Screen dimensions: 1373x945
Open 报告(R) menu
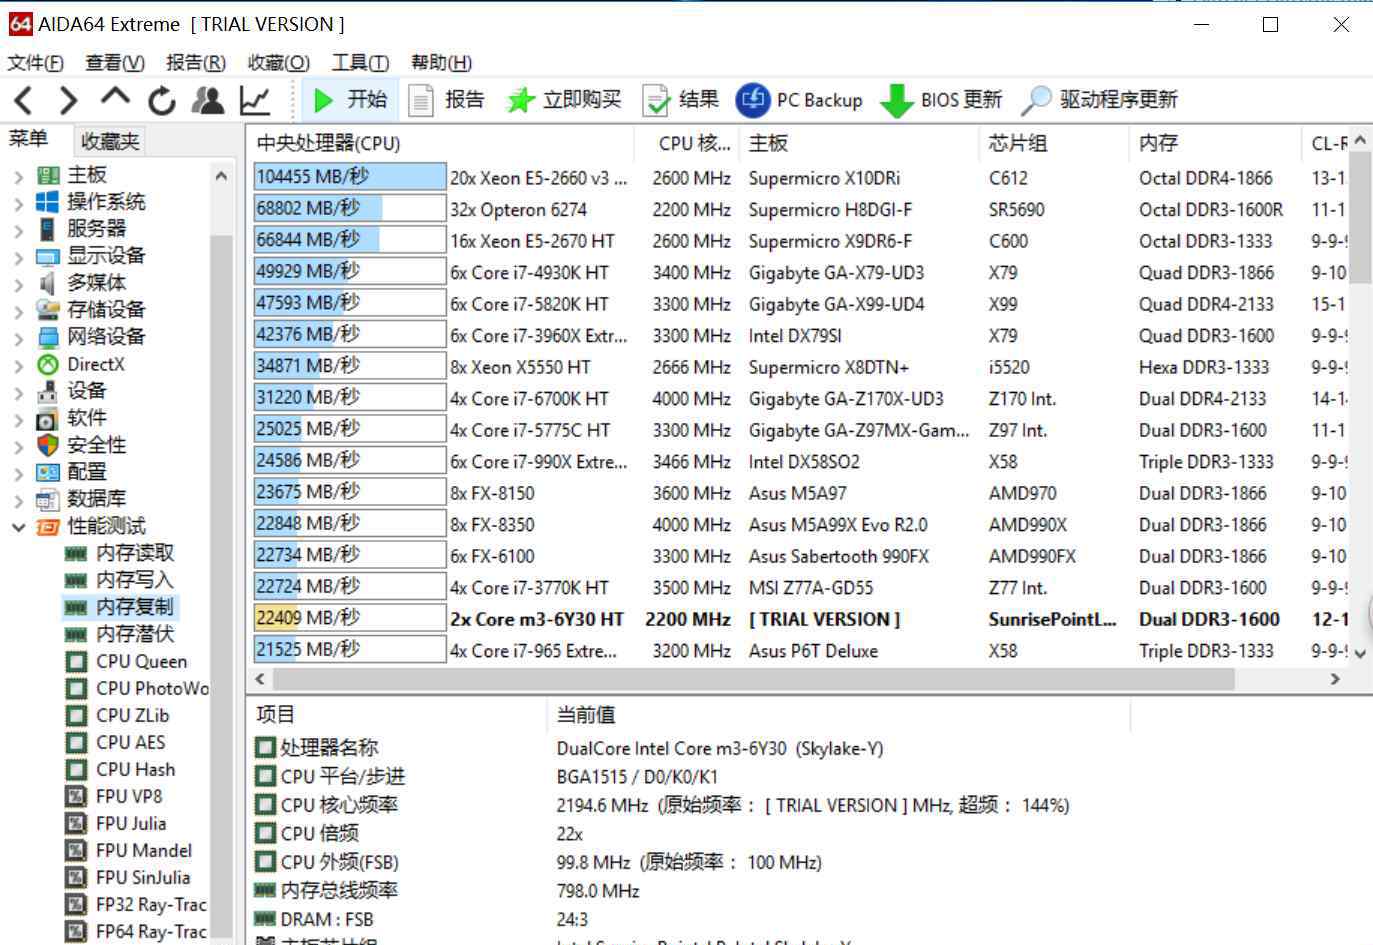[196, 63]
